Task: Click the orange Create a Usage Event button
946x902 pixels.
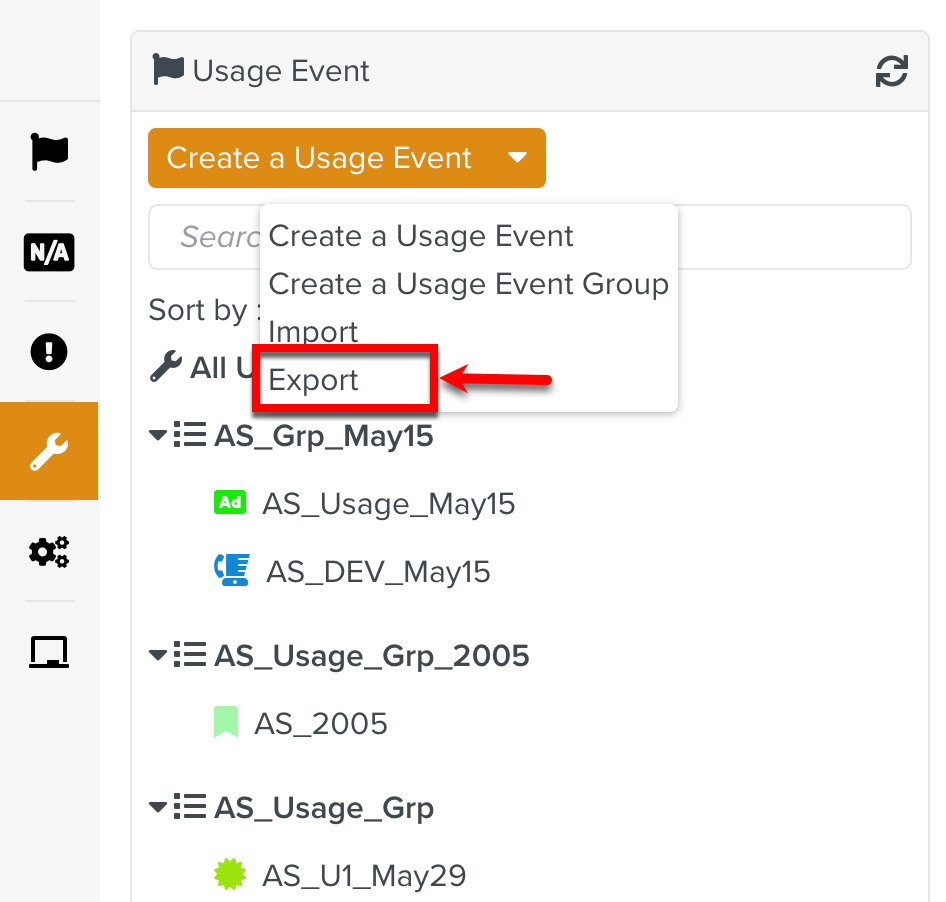Action: [x=319, y=158]
